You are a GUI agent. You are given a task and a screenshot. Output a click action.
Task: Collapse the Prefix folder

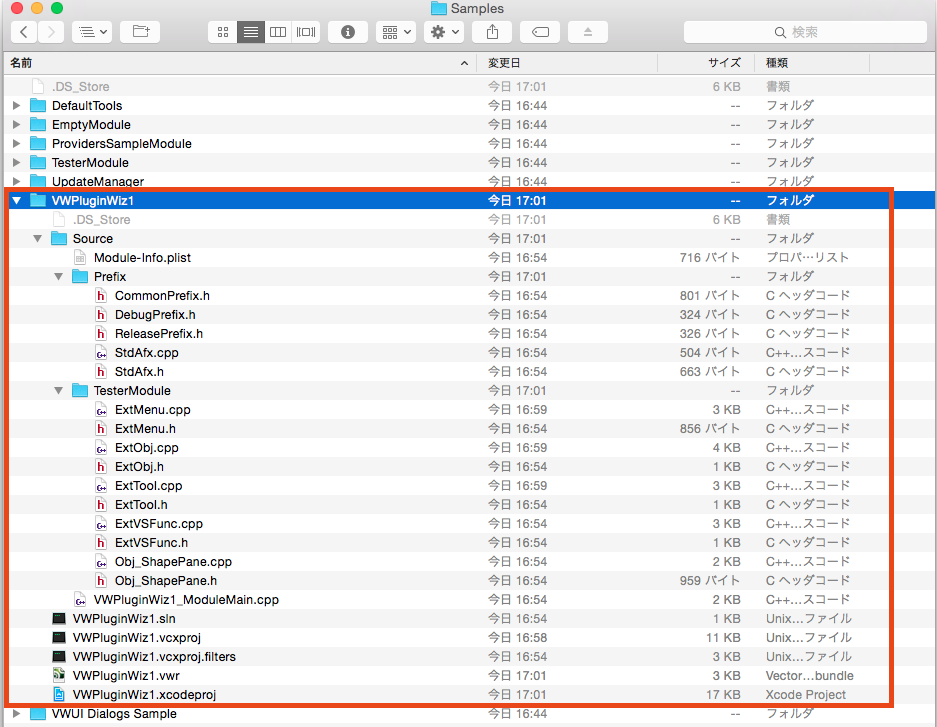click(59, 277)
